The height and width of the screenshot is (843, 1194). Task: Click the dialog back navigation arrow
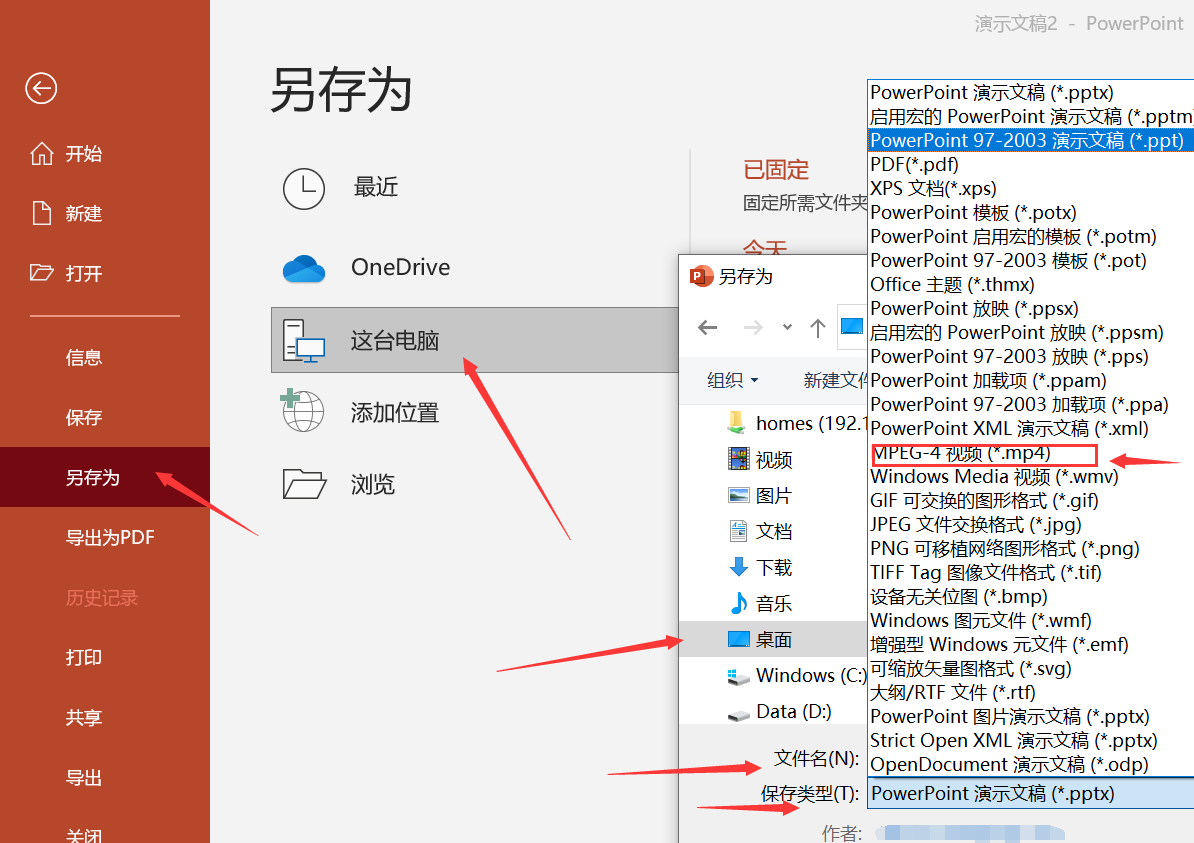(707, 327)
